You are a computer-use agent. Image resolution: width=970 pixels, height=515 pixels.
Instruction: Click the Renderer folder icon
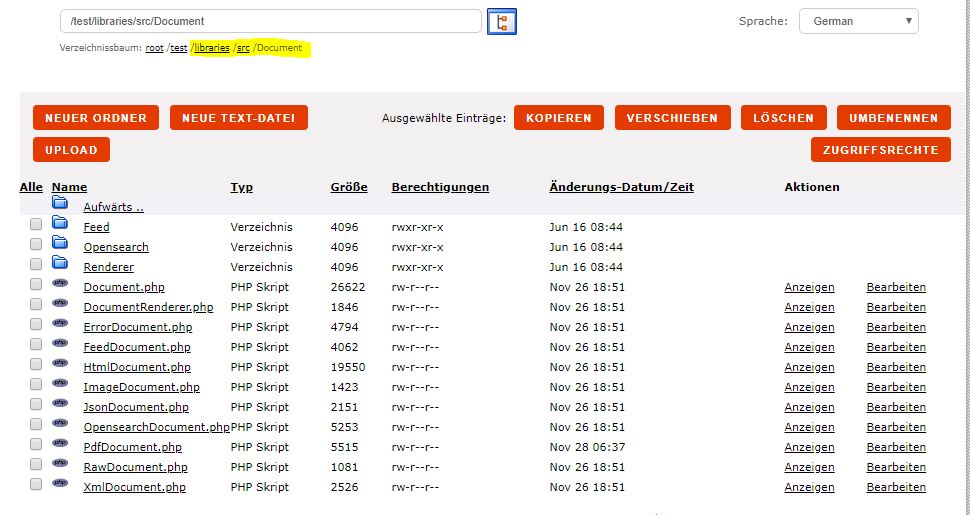[x=60, y=264]
